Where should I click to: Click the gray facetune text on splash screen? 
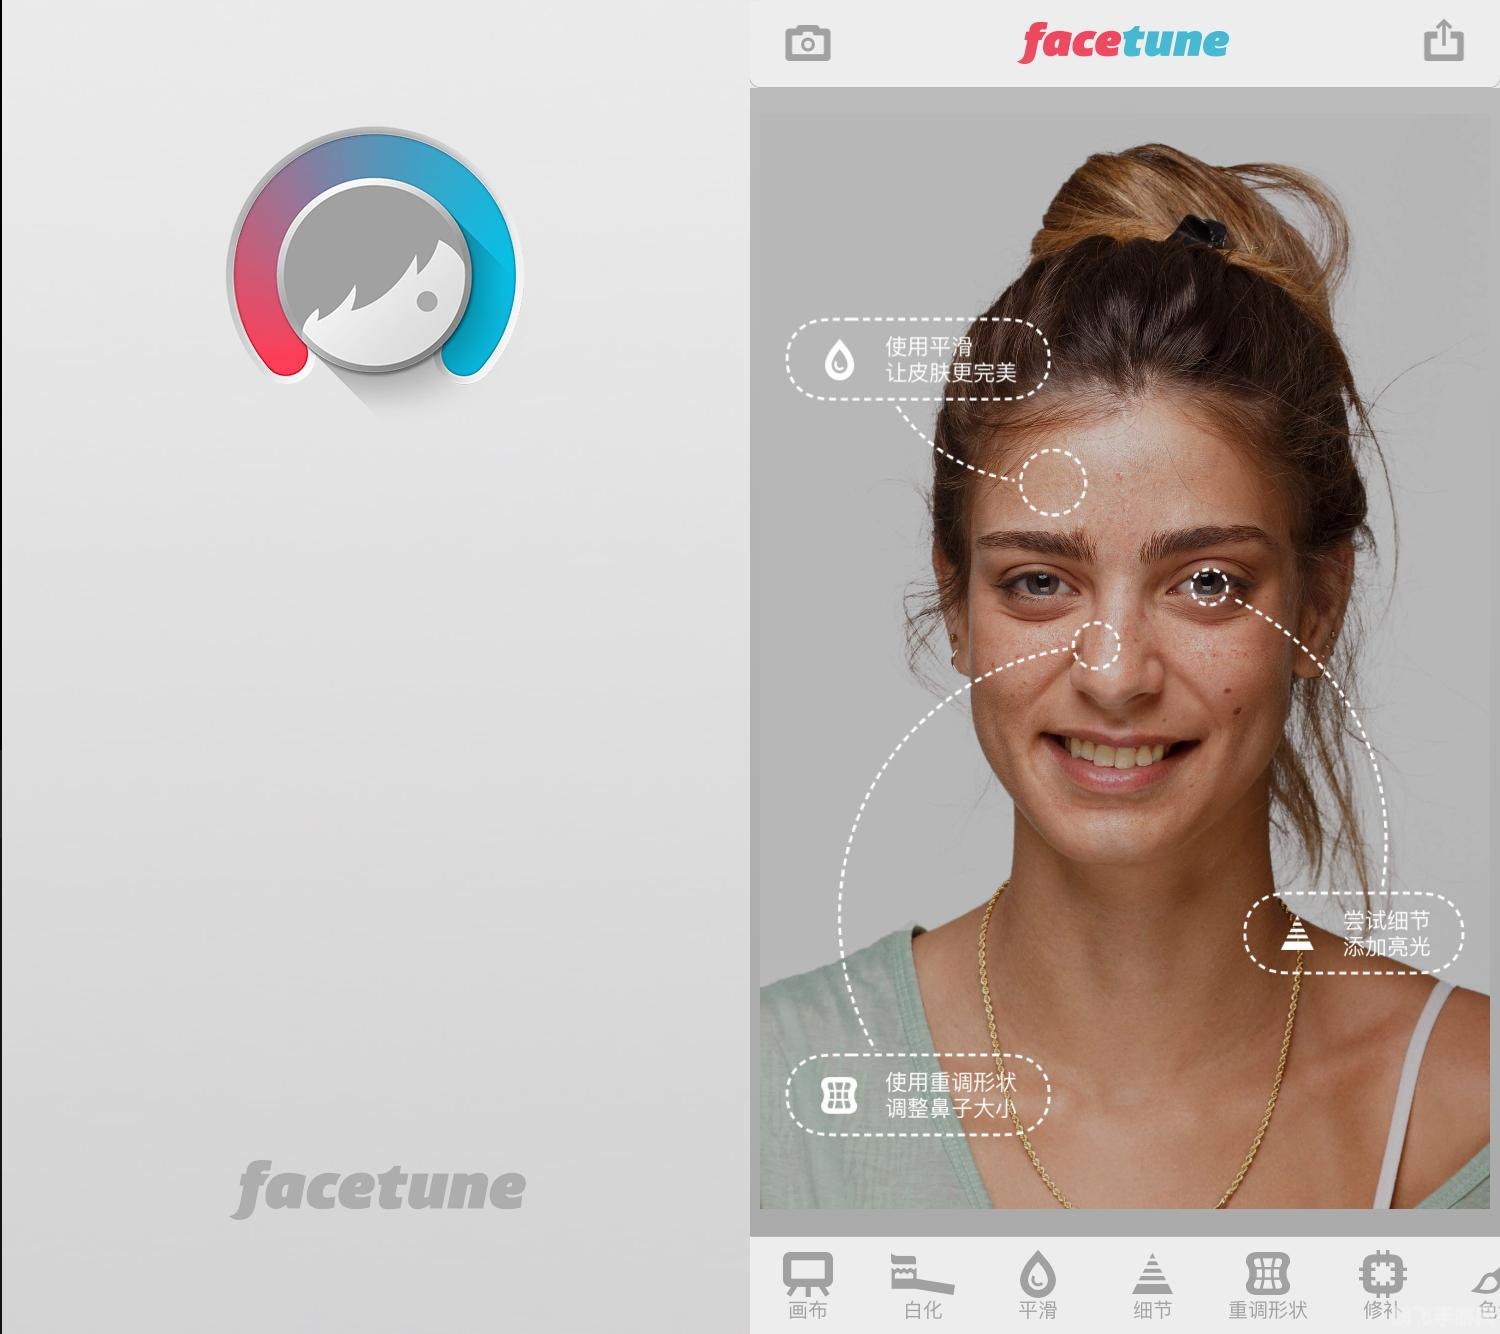click(378, 1188)
